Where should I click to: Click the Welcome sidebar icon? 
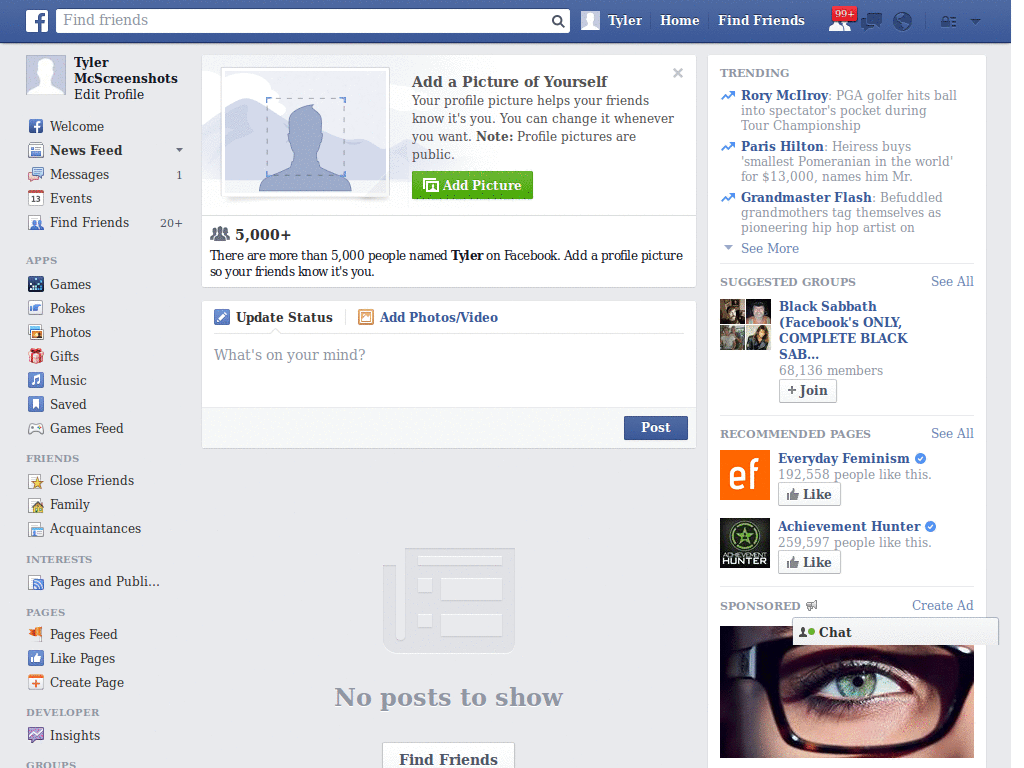click(36, 126)
